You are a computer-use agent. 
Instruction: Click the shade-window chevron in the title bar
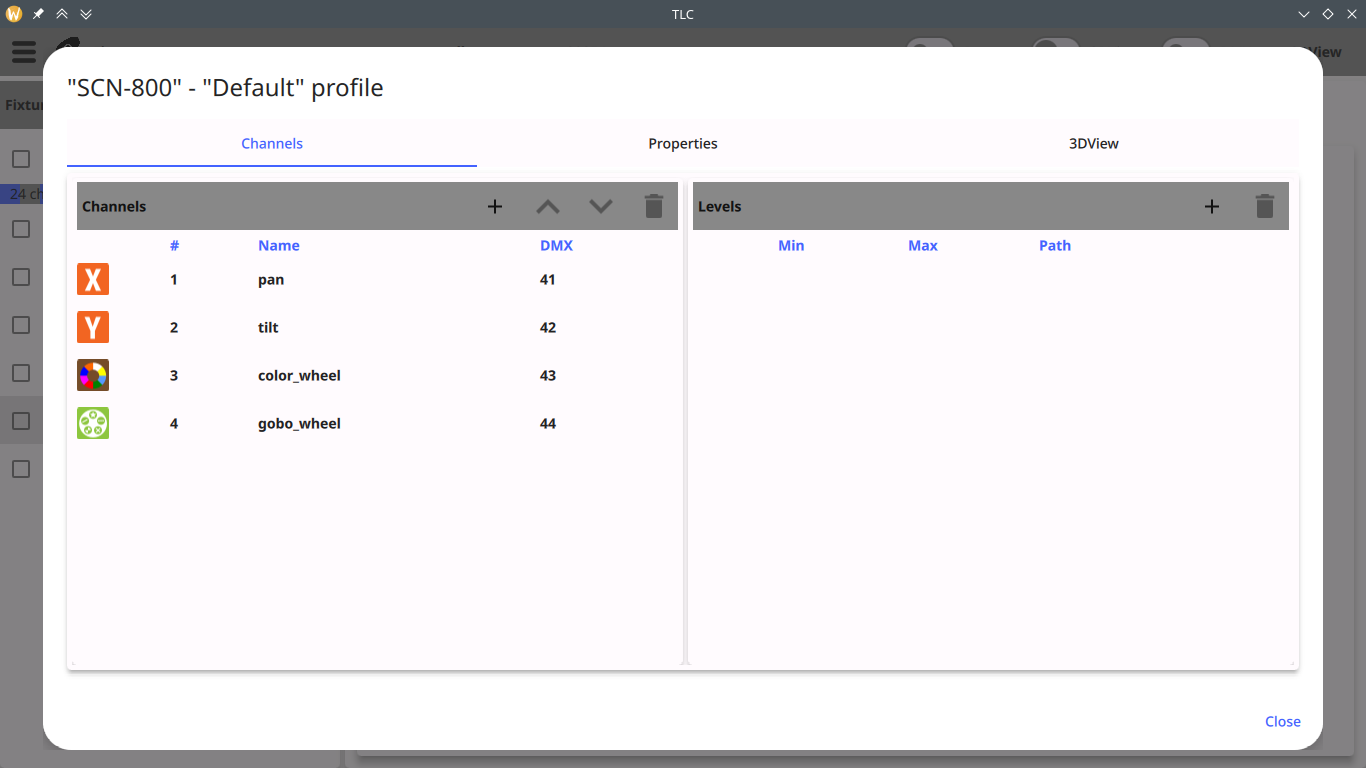pos(61,14)
